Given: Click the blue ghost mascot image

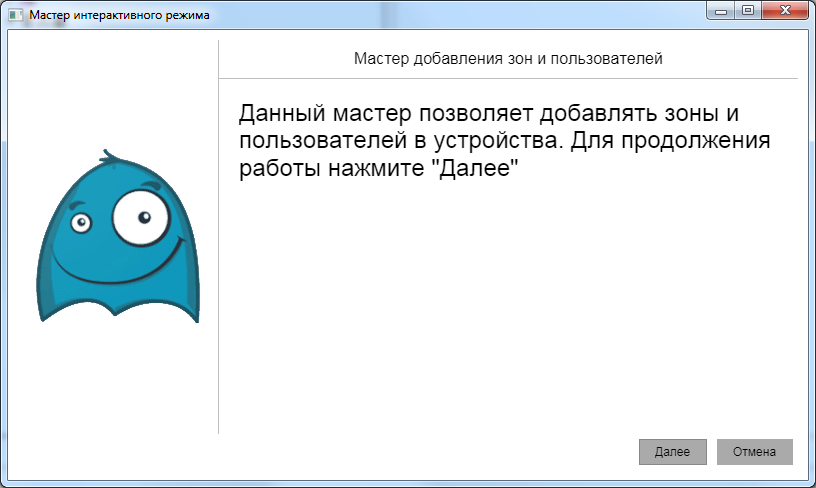Looking at the screenshot, I should [118, 236].
